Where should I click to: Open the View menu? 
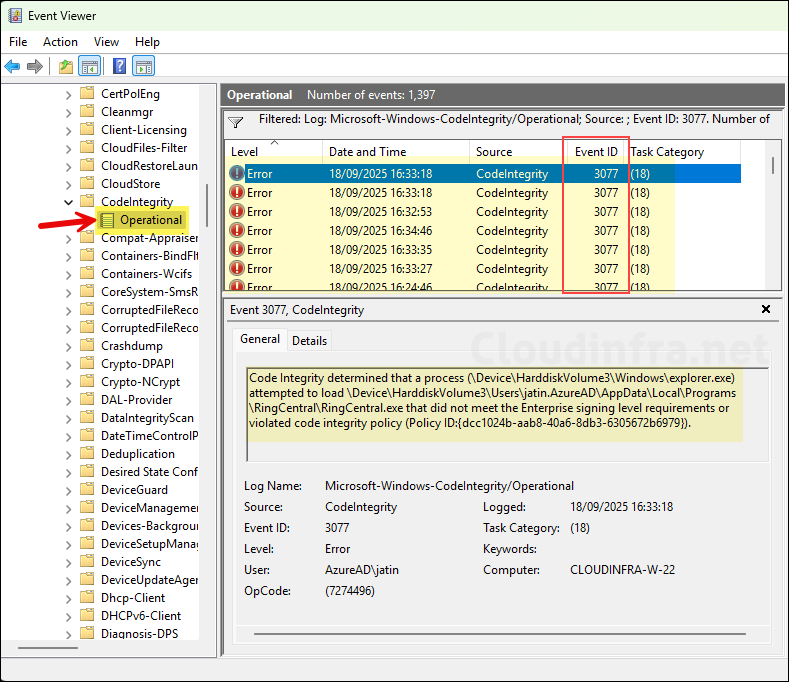point(106,42)
